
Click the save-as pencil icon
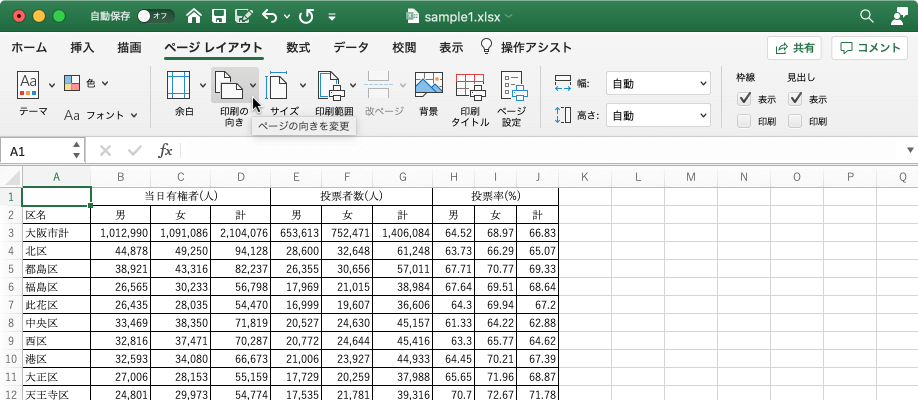point(244,16)
